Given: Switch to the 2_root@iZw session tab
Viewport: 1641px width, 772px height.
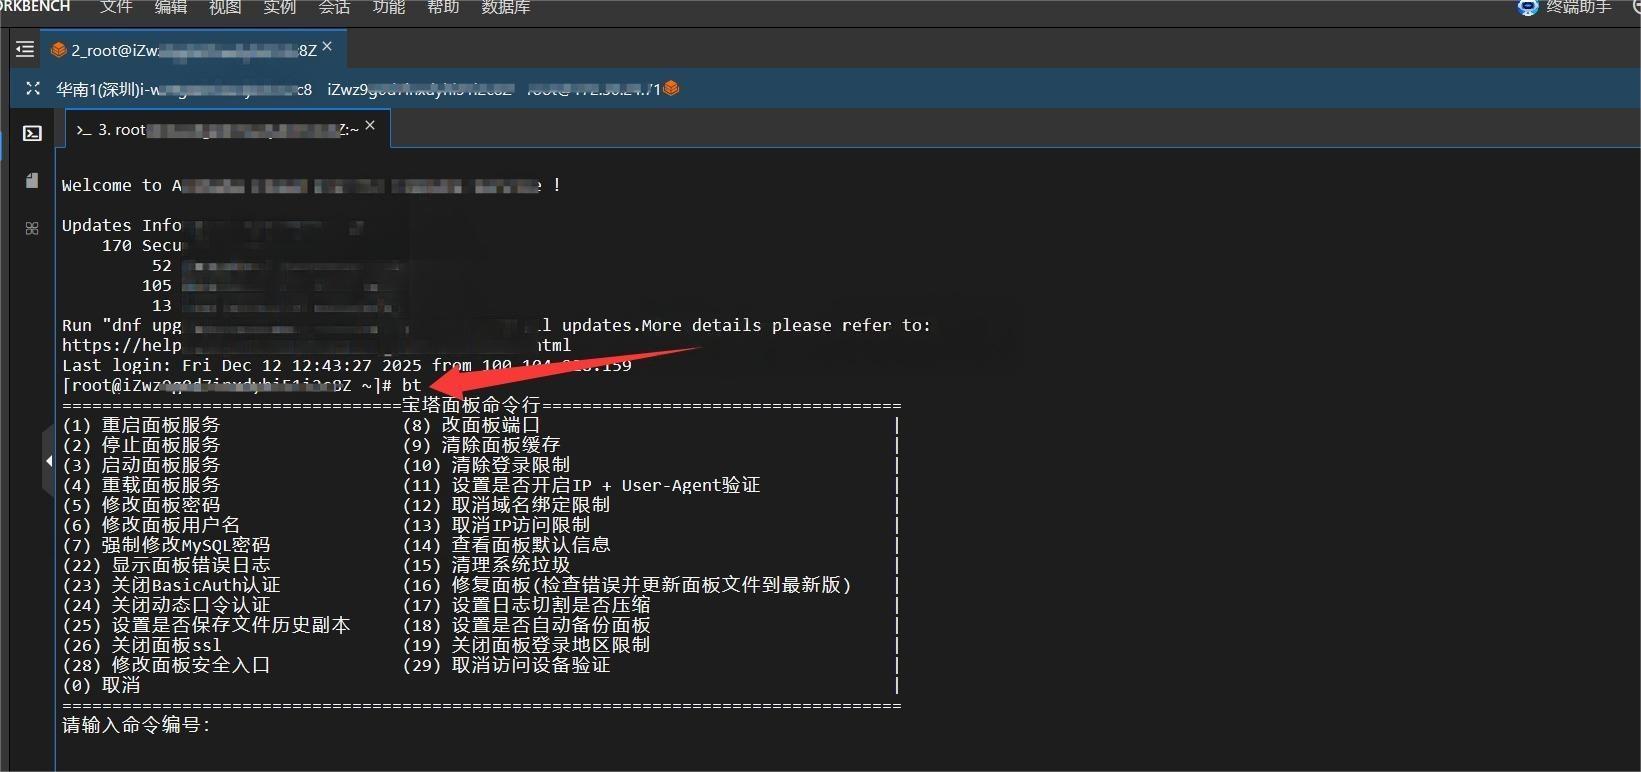Looking at the screenshot, I should click(193, 49).
